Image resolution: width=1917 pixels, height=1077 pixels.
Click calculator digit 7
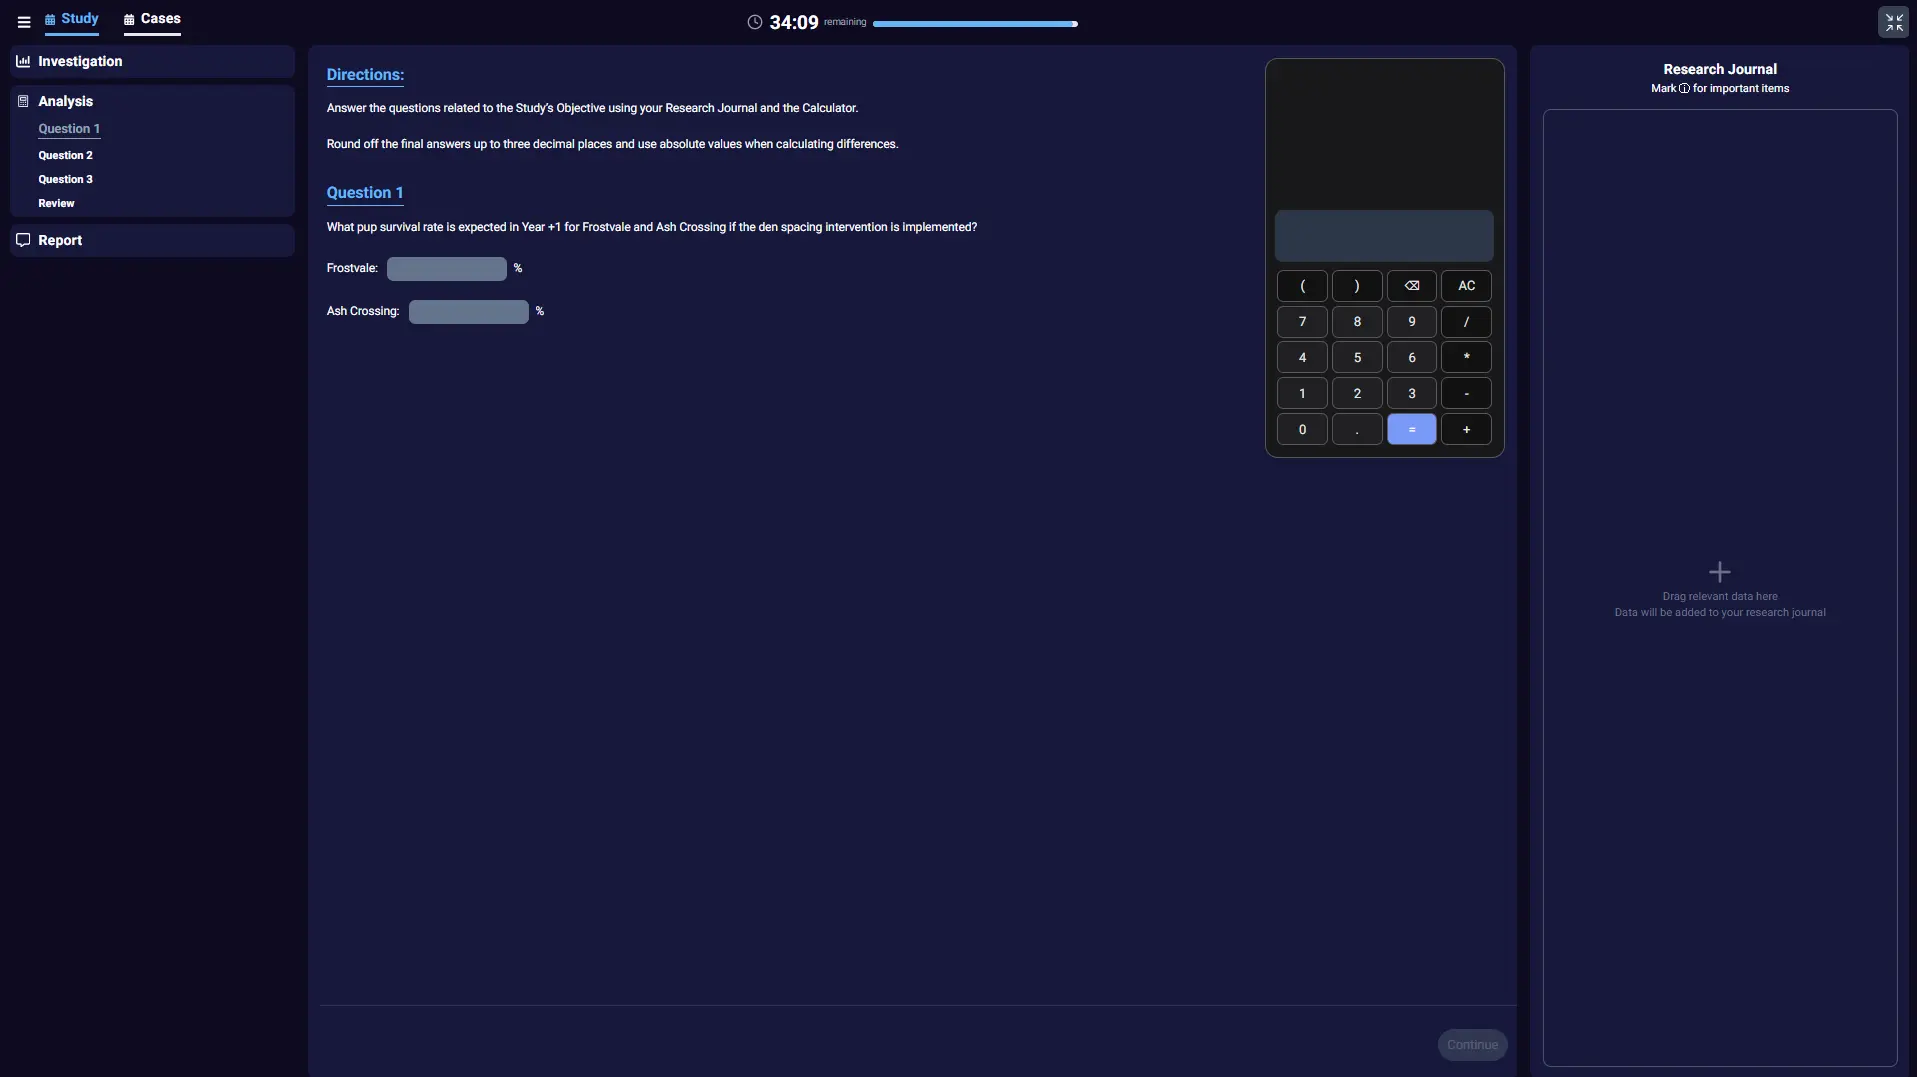click(1302, 322)
